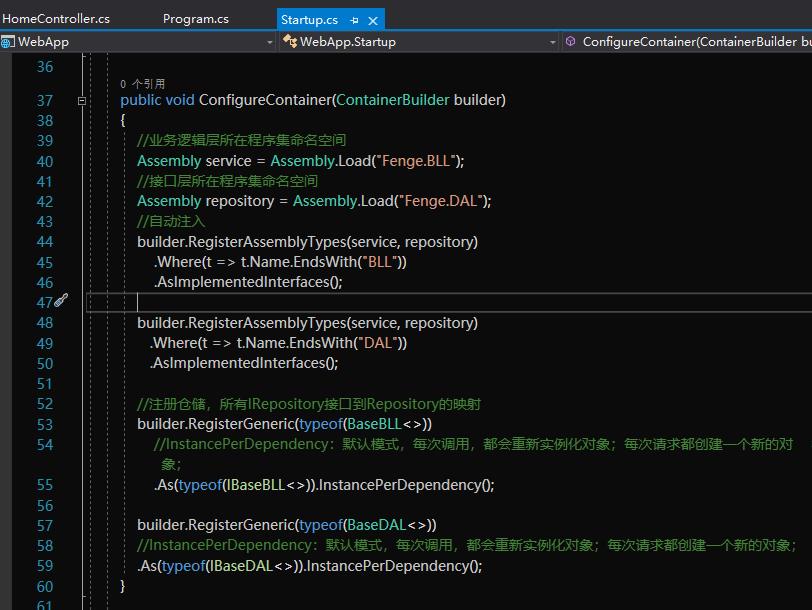Click the ContainerBuilder type in method signature
Viewport: 812px width, 610px height.
(392, 100)
